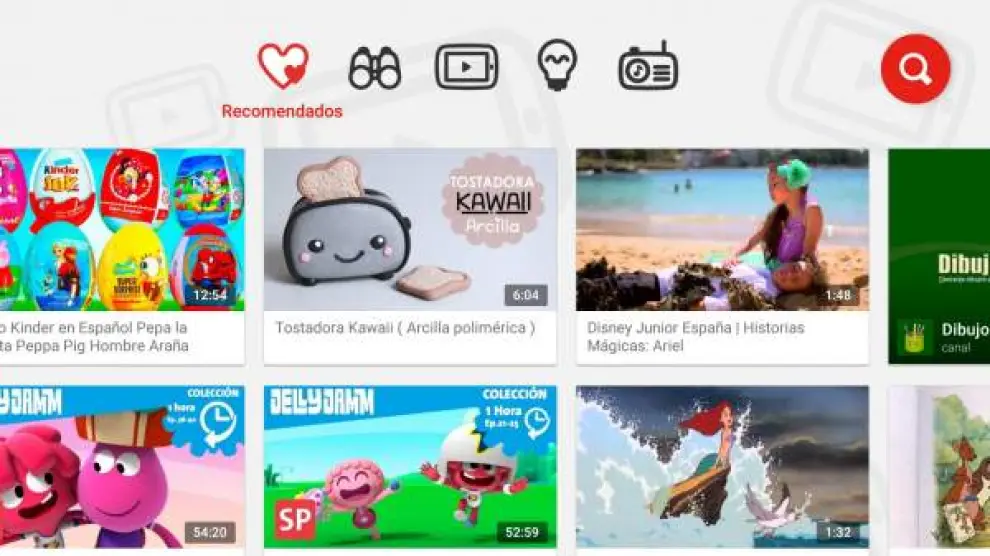Click the SP badge on Jelly Jamm video
This screenshot has width=990, height=556.
[x=295, y=519]
